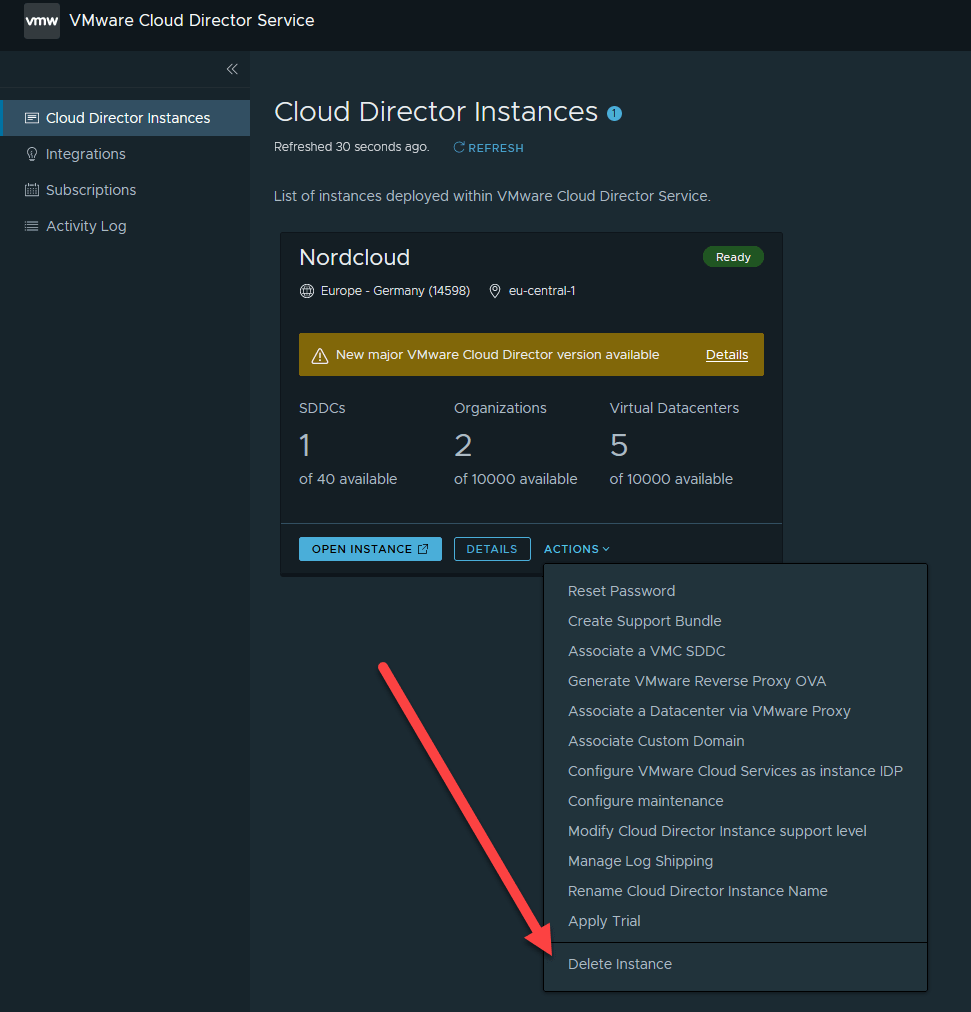Viewport: 971px width, 1012px height.
Task: Click the location pin icon near eu-central-1
Action: 494,291
